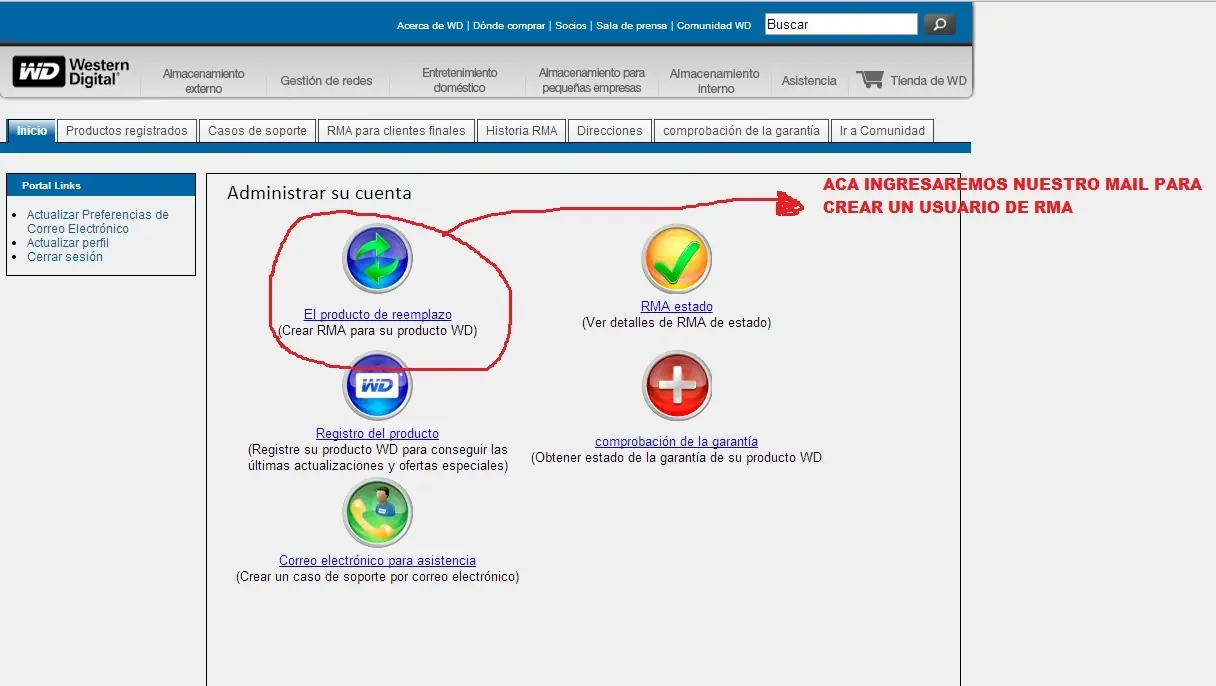This screenshot has width=1216, height=686.
Task: Switch to the Direcciones tab
Action: pos(610,131)
